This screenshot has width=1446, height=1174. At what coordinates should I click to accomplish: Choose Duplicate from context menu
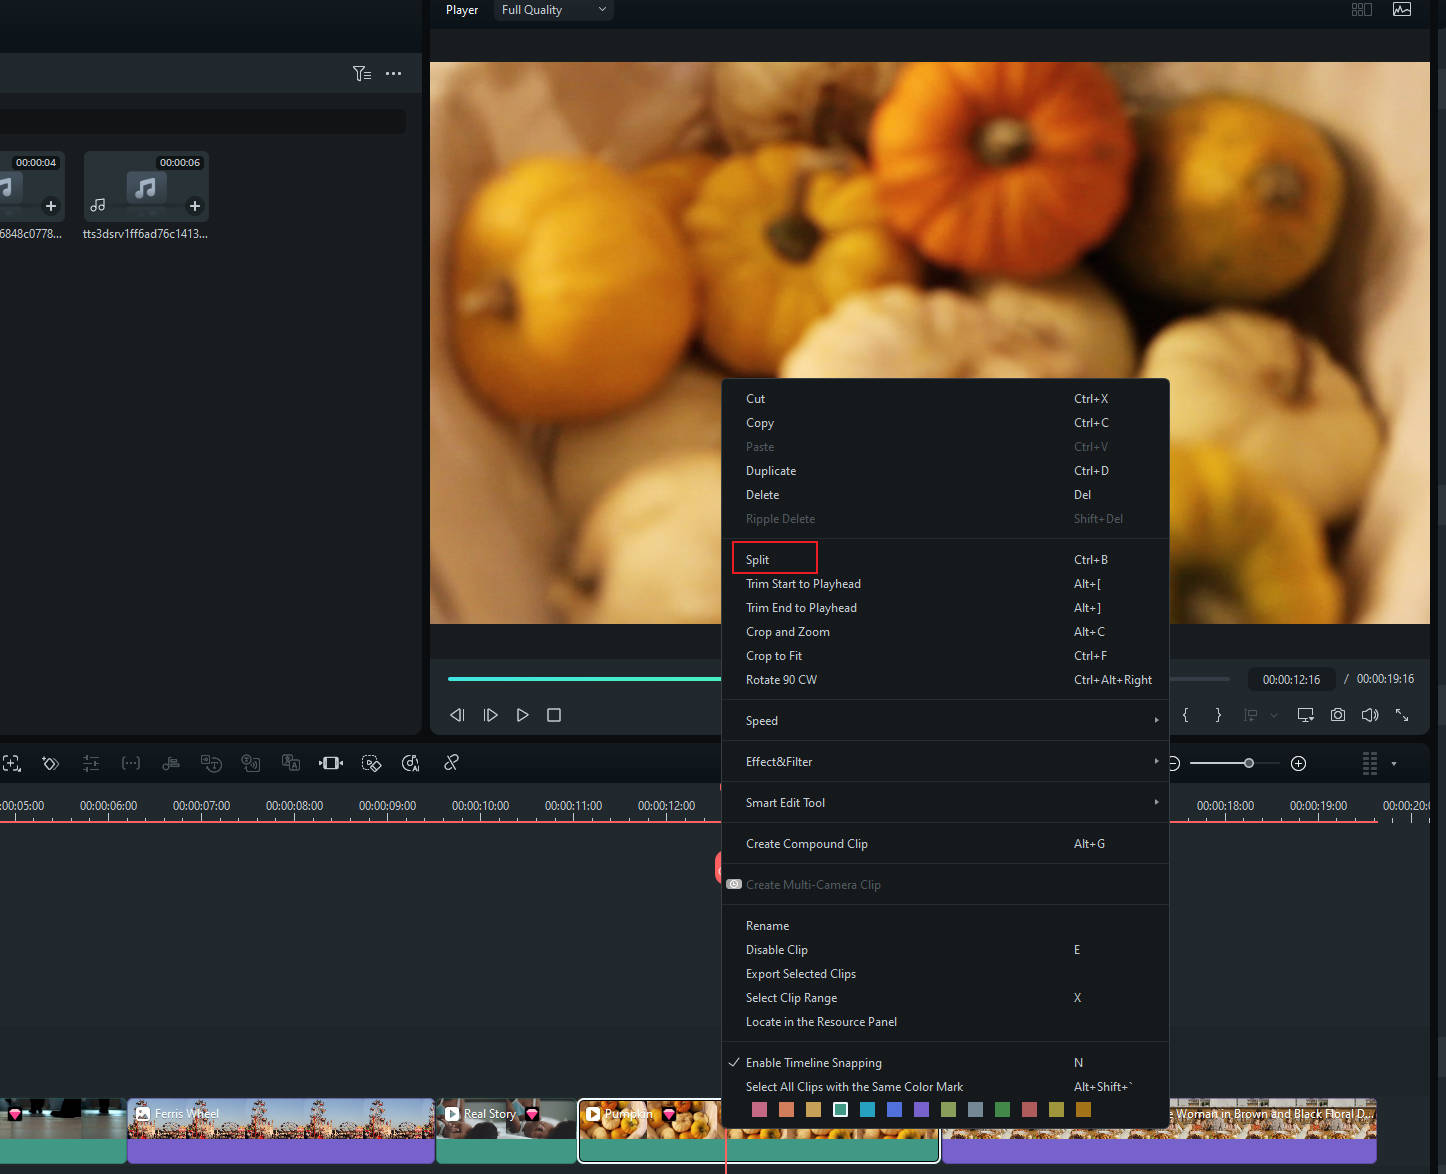(x=945, y=471)
